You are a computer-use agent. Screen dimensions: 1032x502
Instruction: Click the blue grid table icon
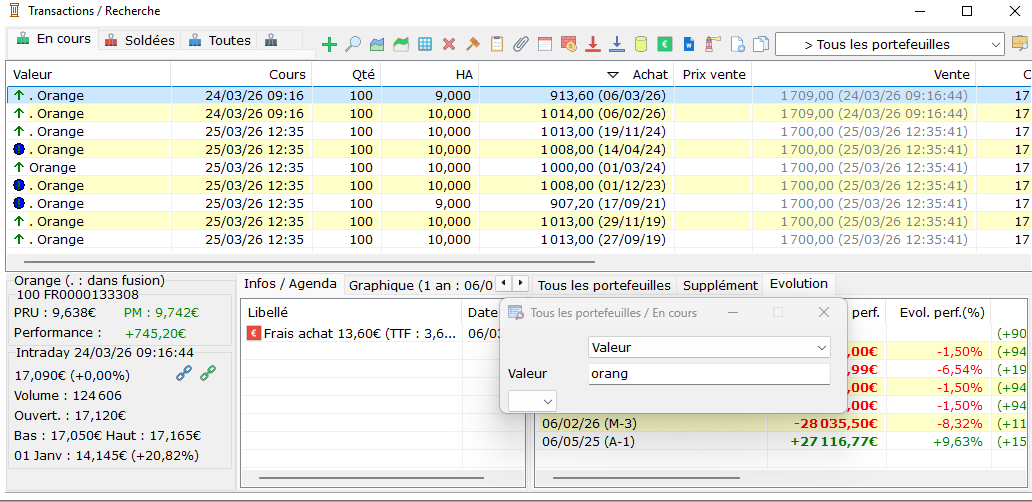click(x=425, y=45)
